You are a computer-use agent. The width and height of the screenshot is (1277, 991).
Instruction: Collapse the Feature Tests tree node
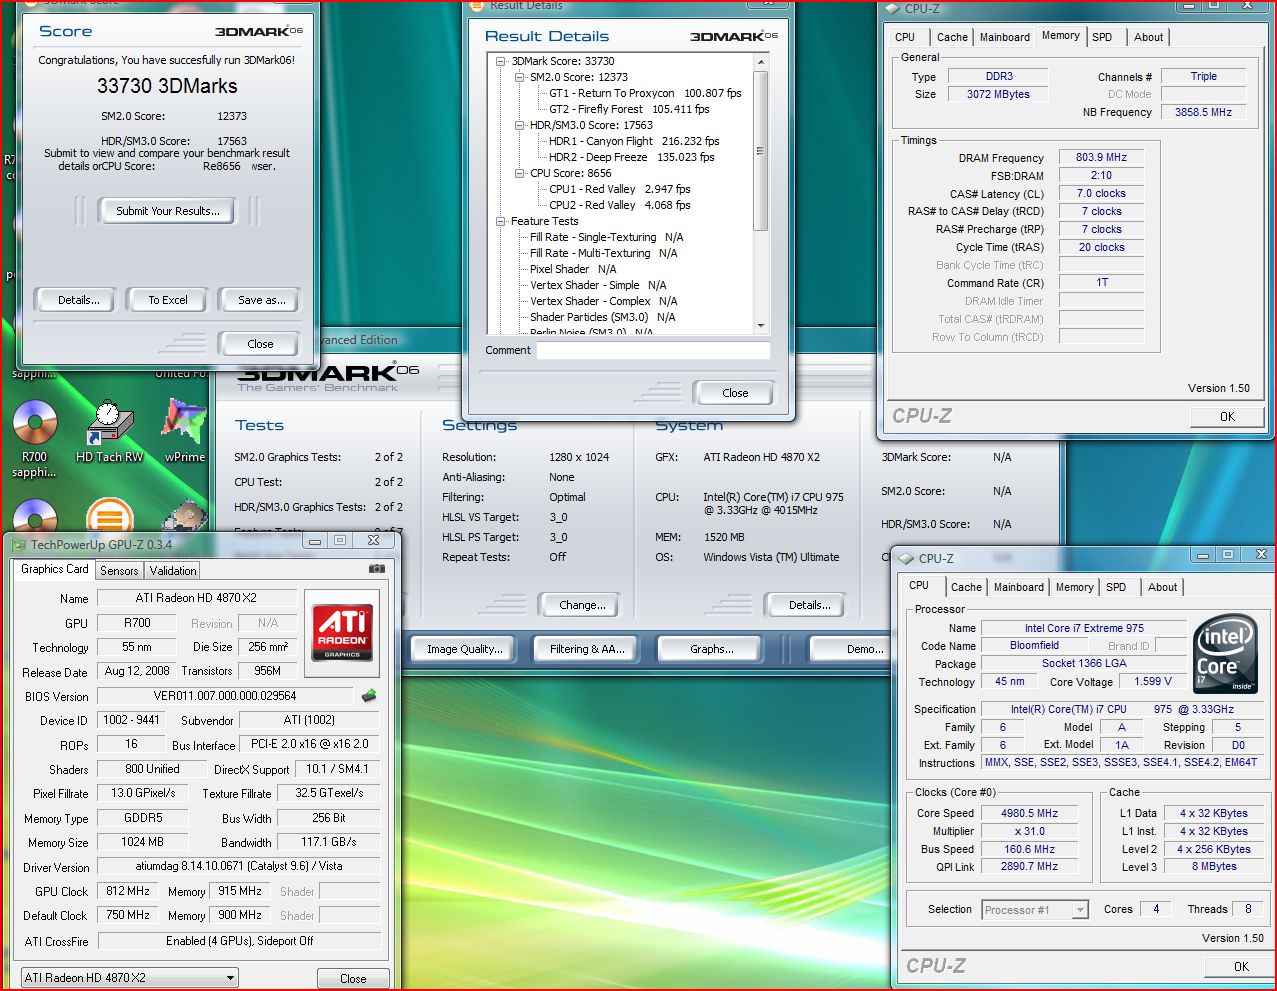click(x=501, y=221)
